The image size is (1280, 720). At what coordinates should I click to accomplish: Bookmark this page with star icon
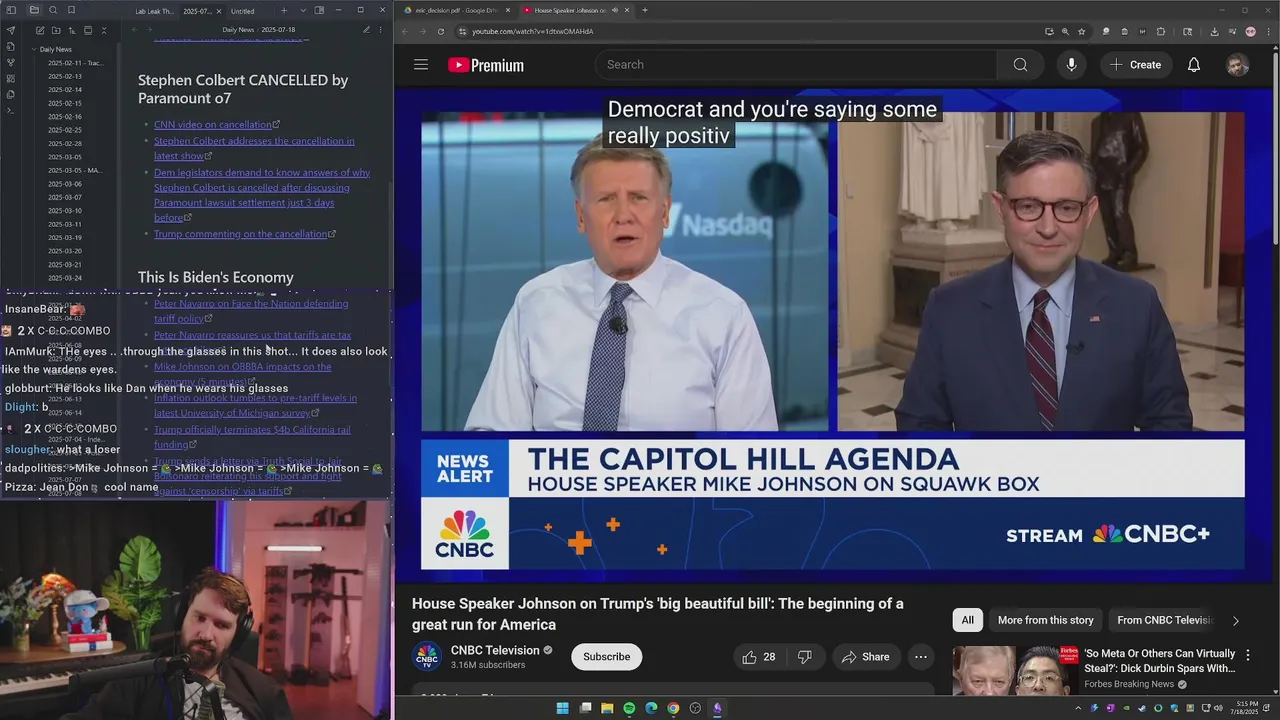(x=1081, y=31)
